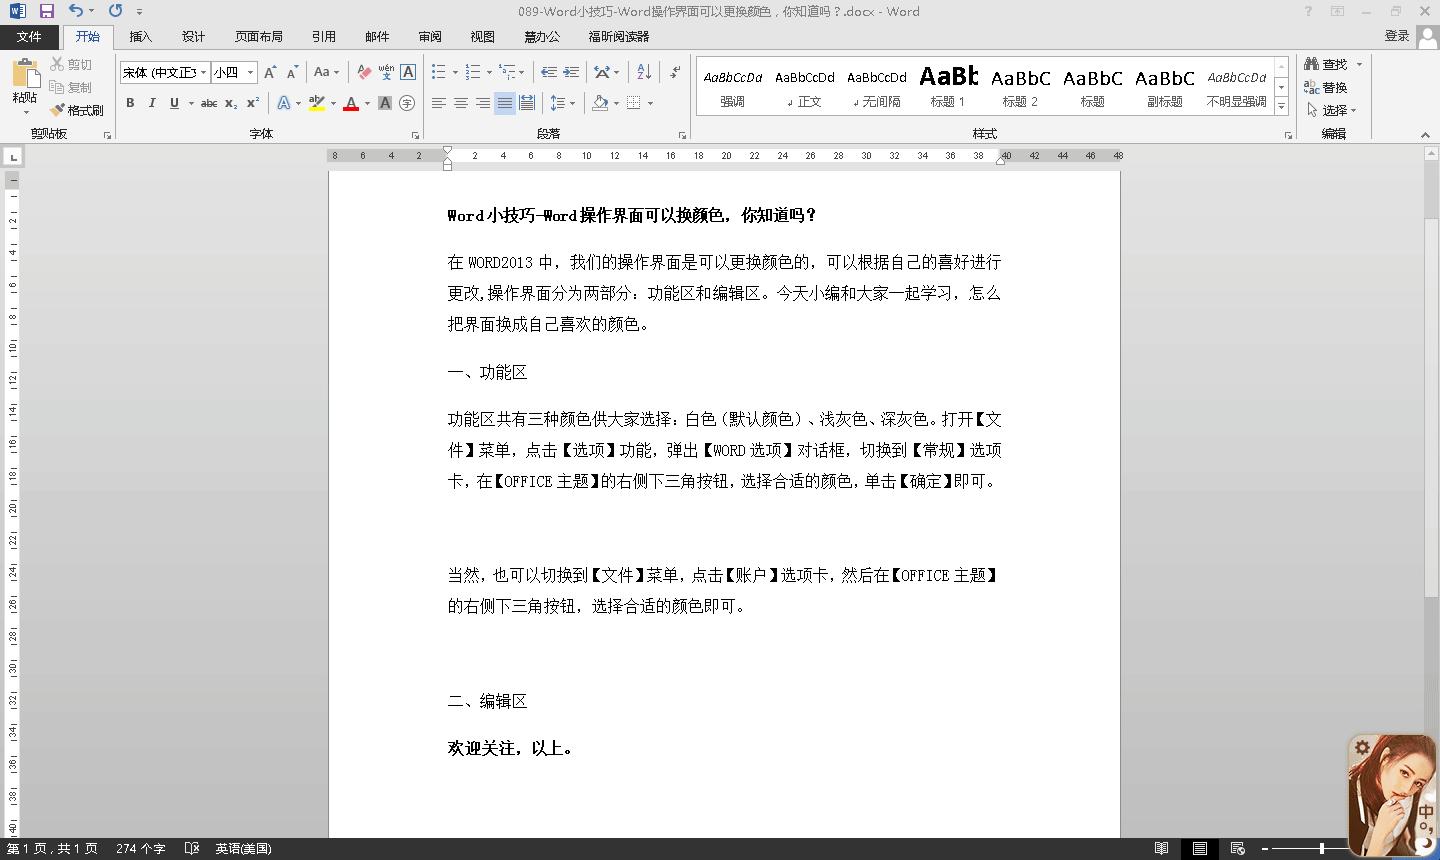Apply superscript formatting
This screenshot has height=860, width=1440.
tap(253, 103)
